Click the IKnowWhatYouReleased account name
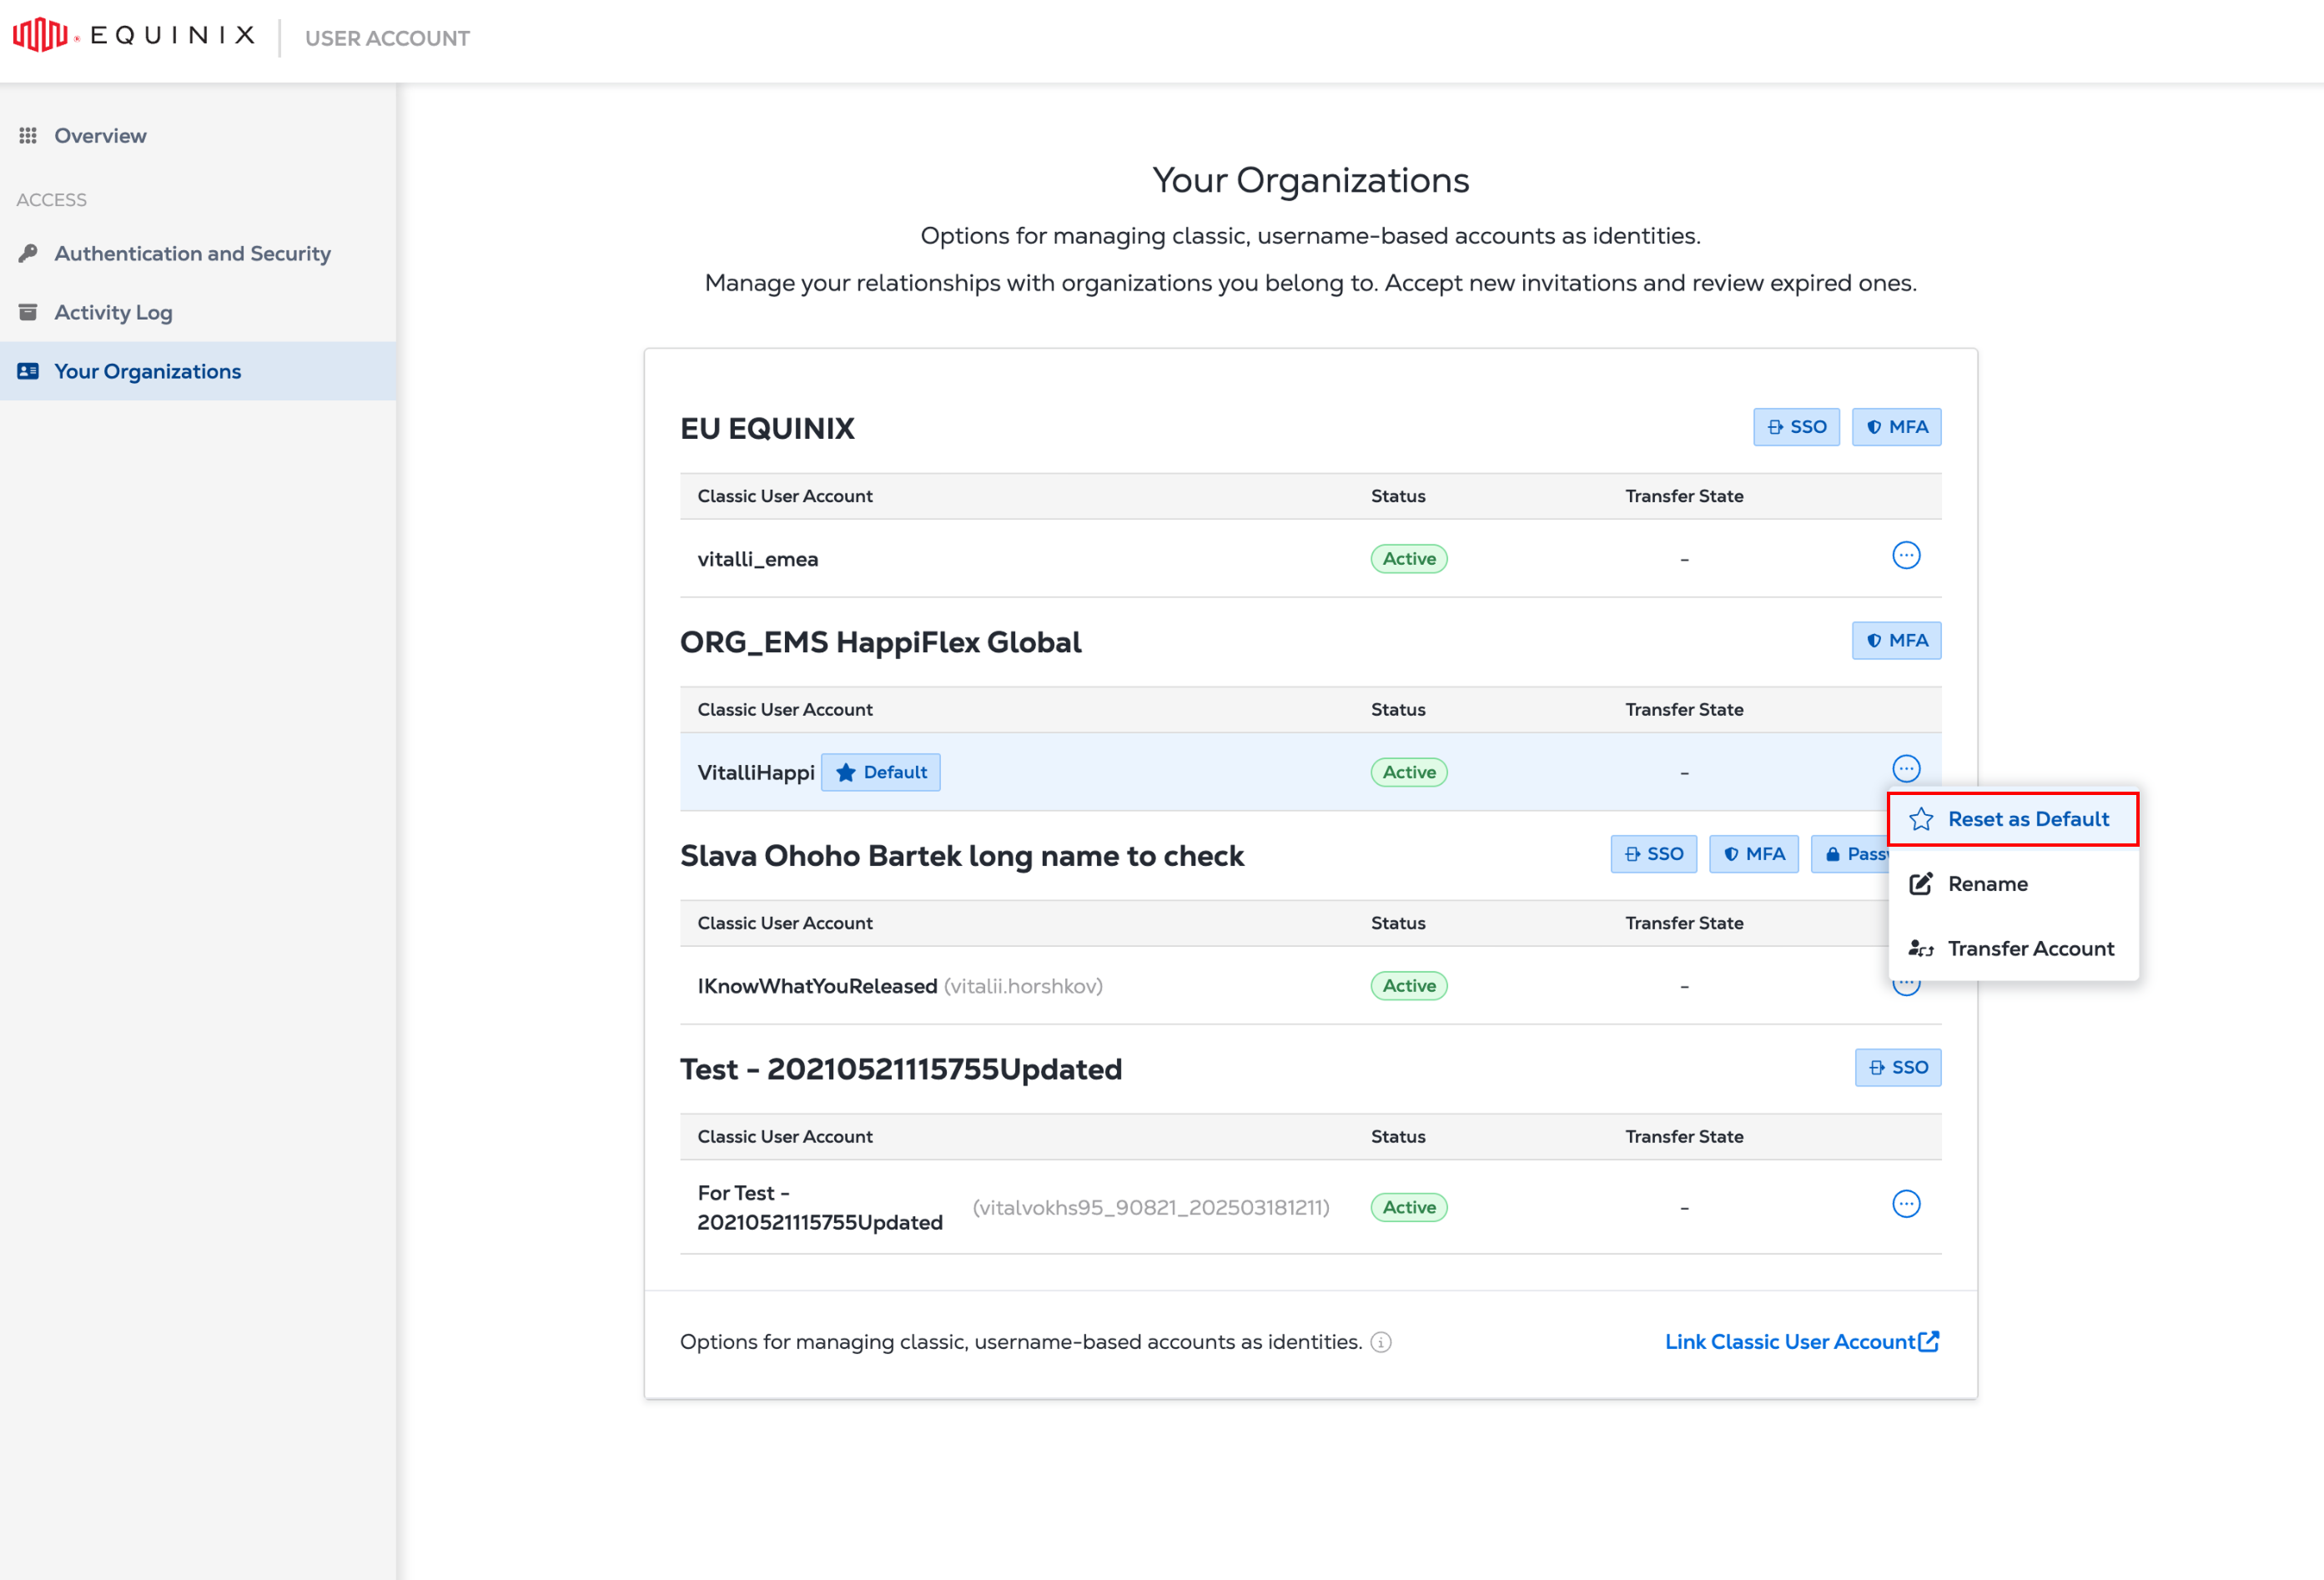 tap(817, 986)
